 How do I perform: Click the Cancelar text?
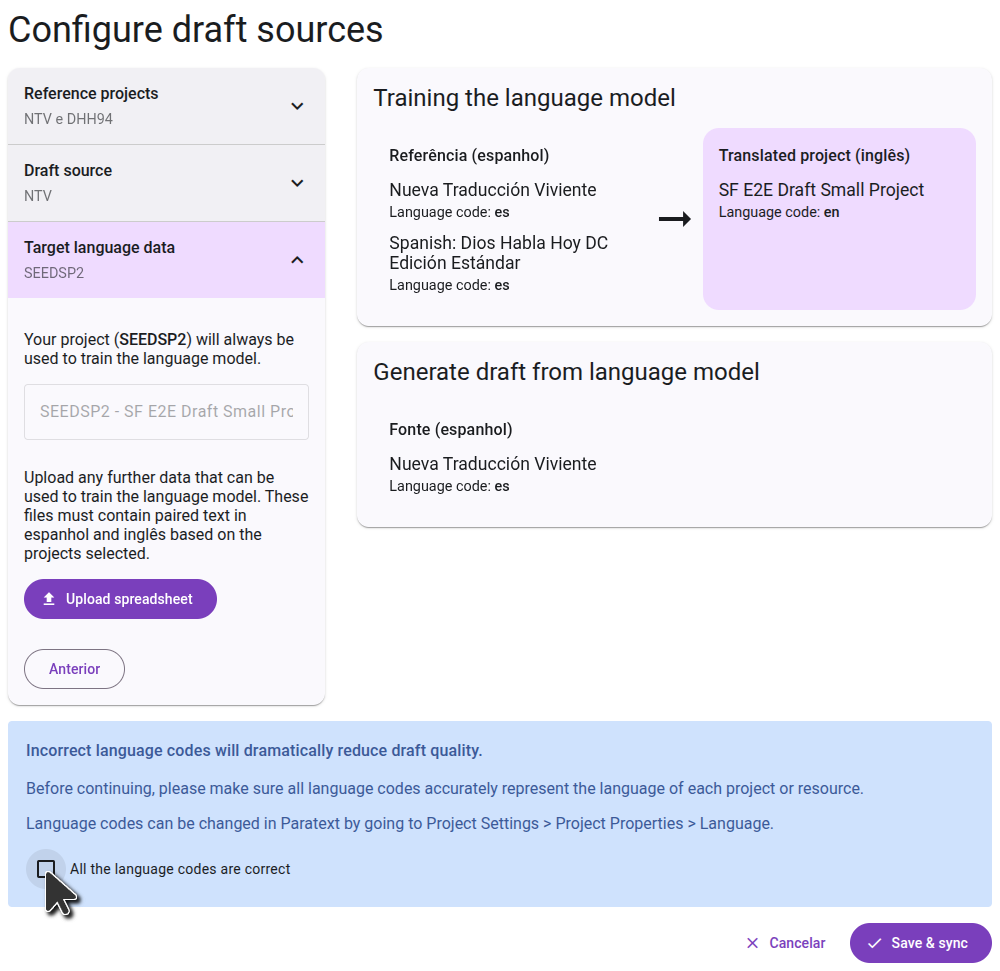[x=797, y=943]
